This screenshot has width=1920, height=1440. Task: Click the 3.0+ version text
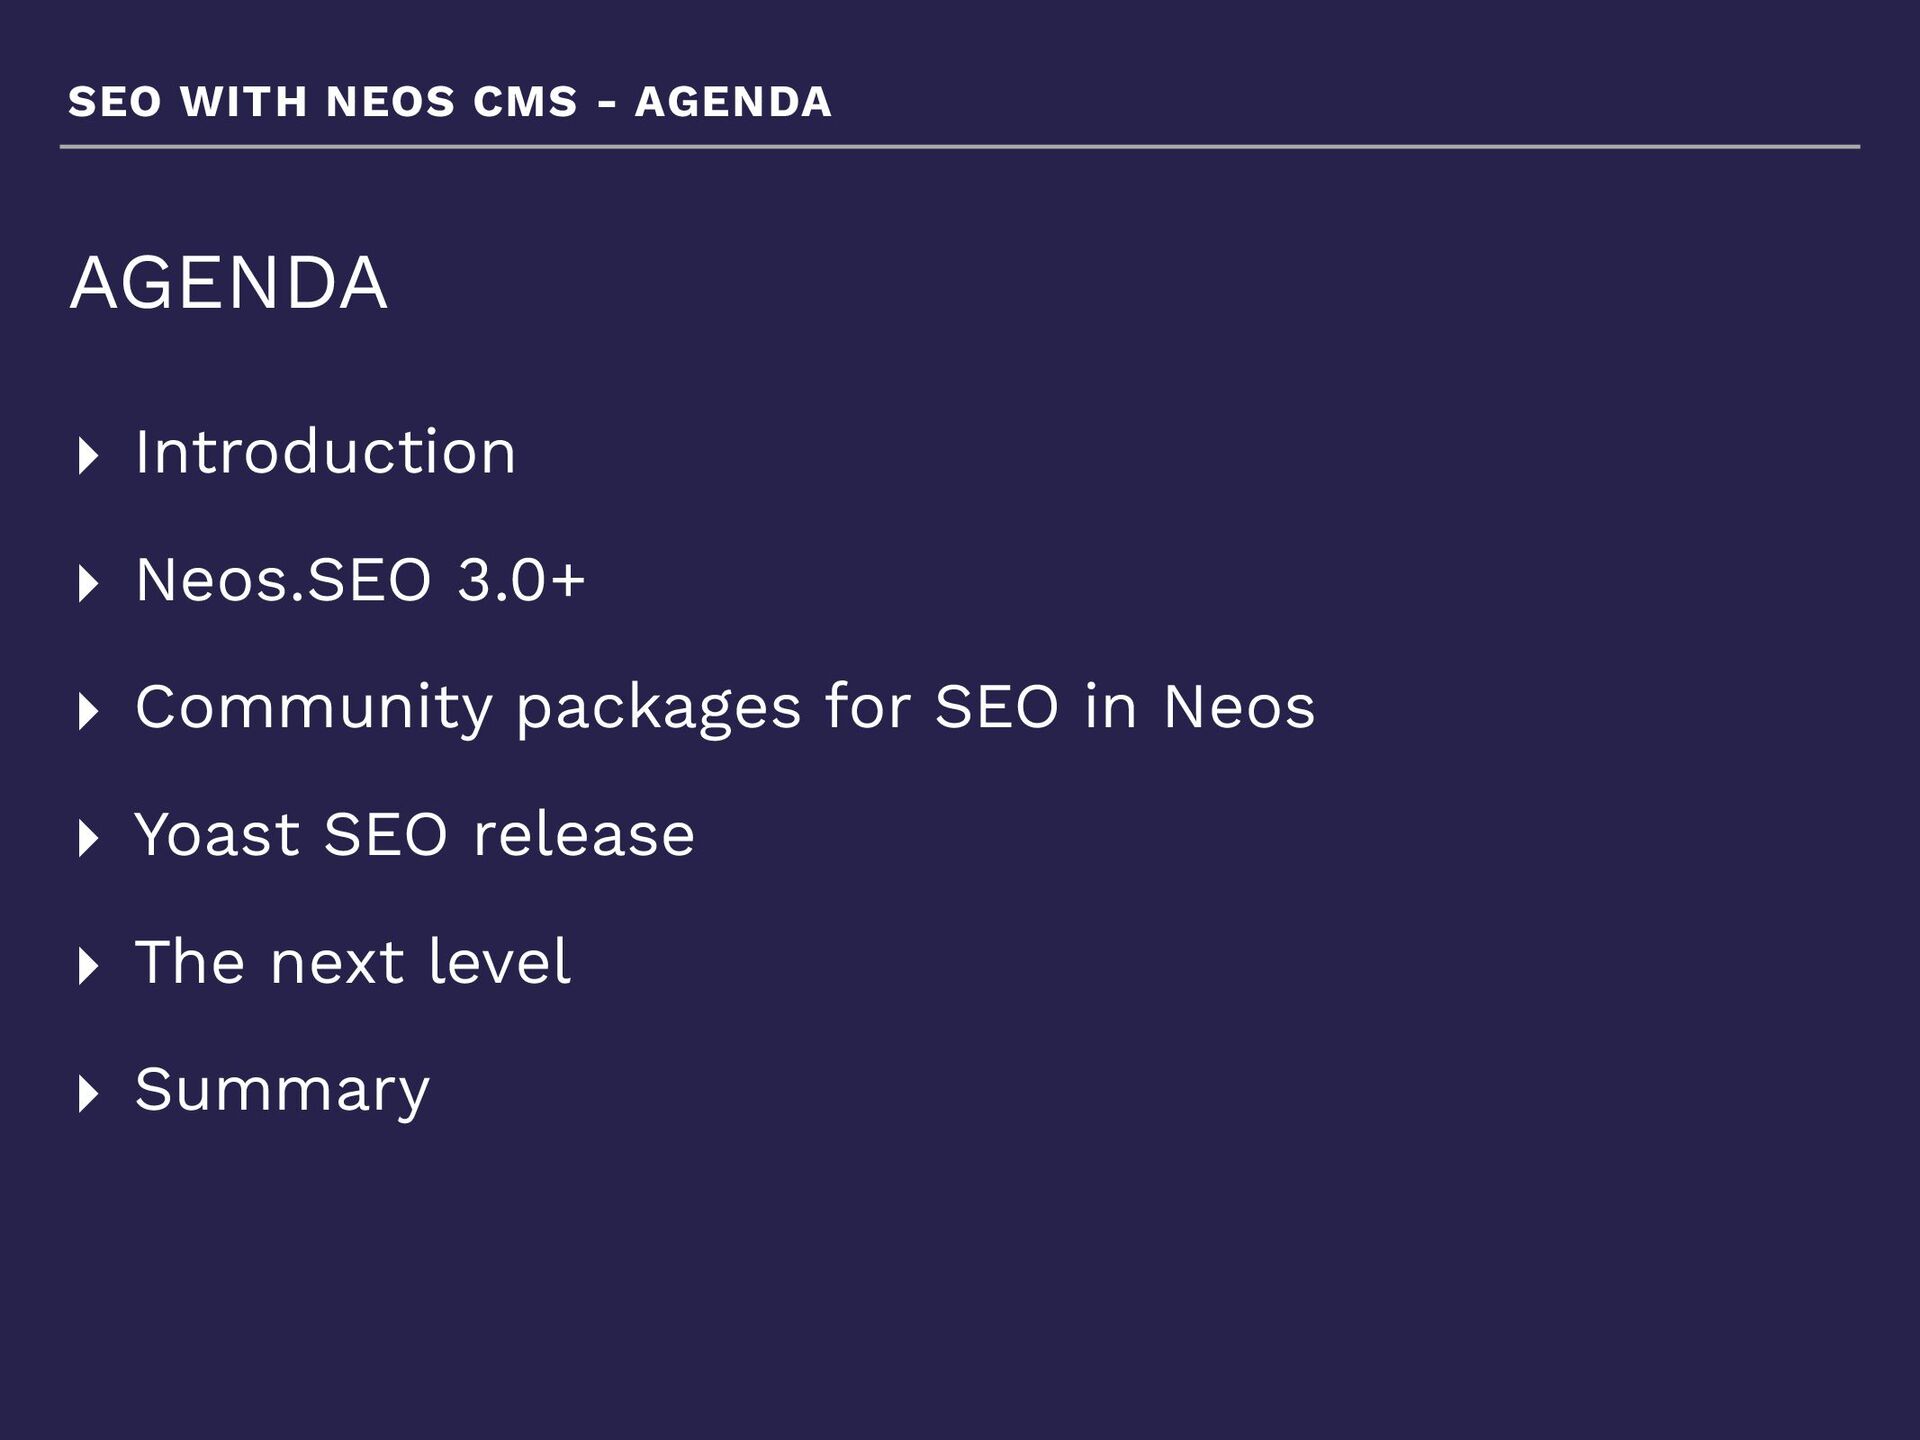point(521,580)
